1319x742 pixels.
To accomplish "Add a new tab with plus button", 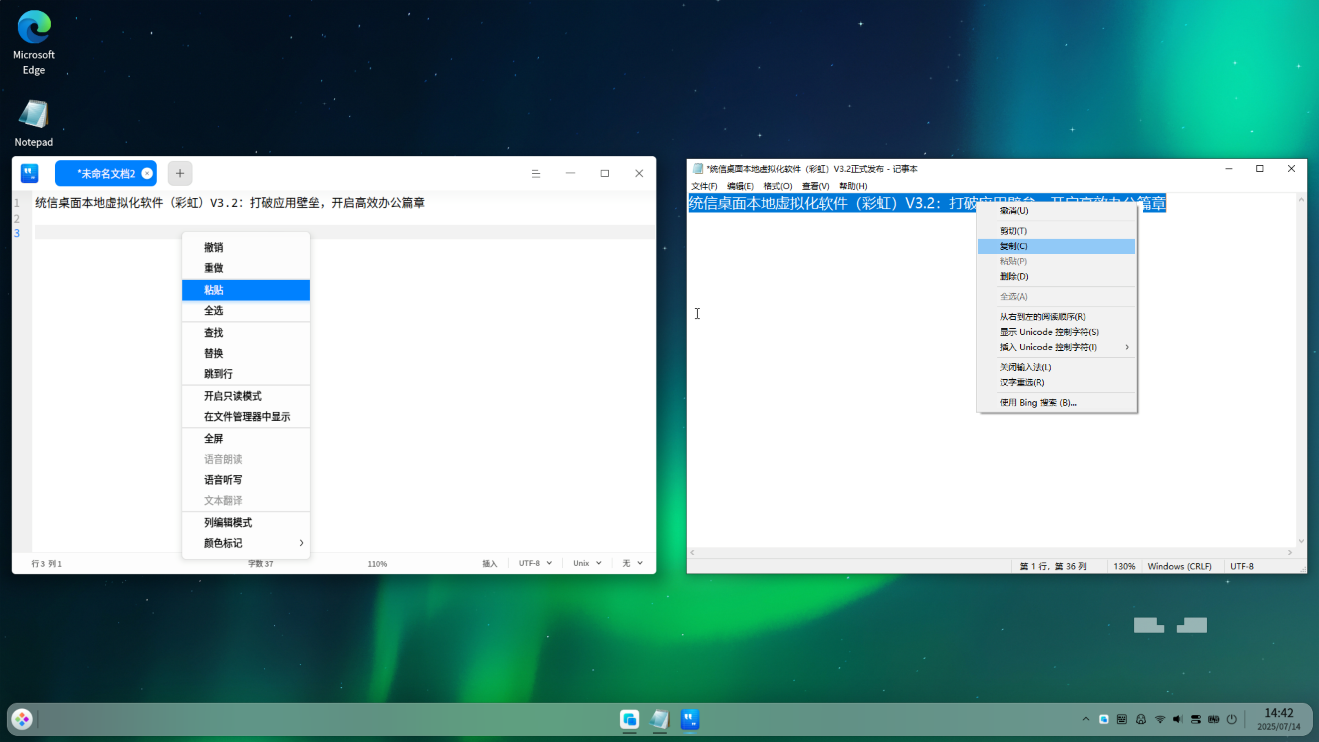I will click(x=180, y=173).
